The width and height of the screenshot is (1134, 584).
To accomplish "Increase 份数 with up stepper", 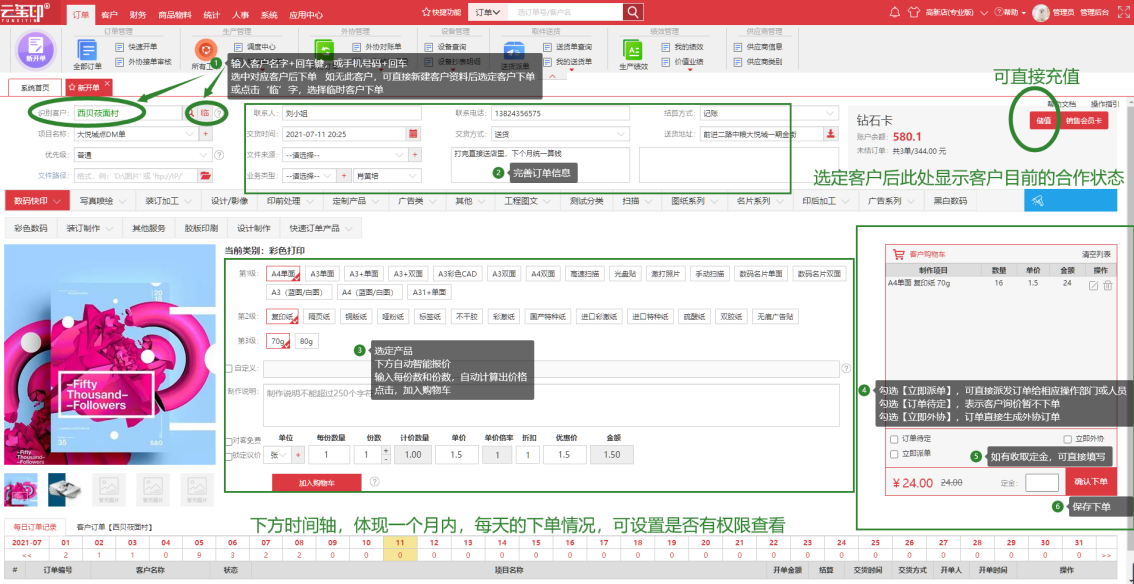I will coord(385,450).
